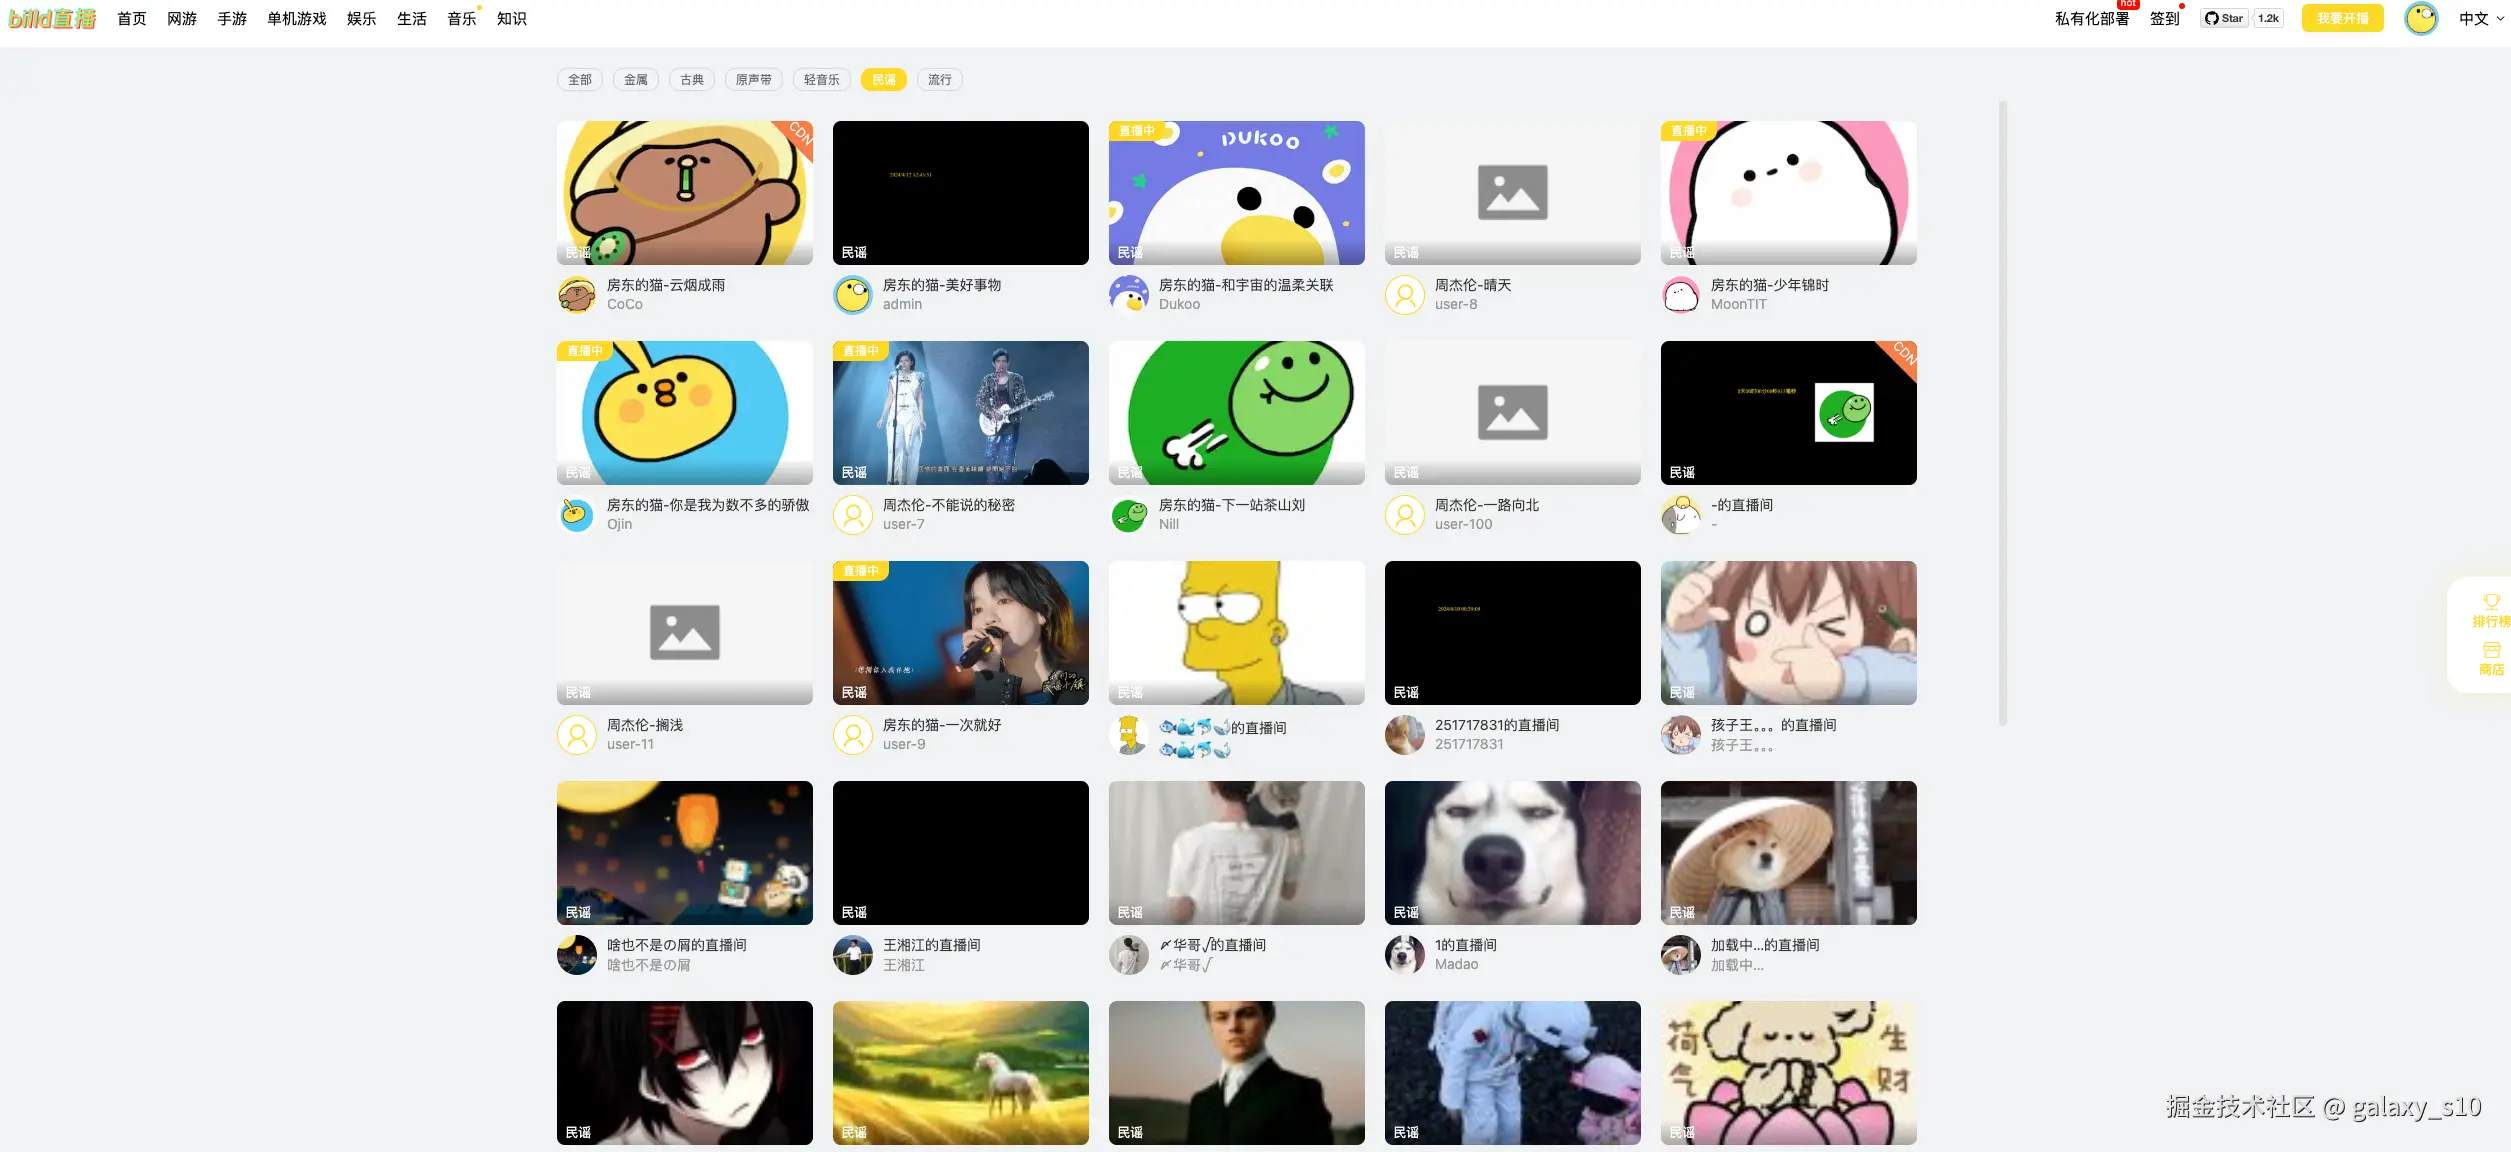The width and height of the screenshot is (2511, 1152).
Task: Expand the 中文 language dropdown
Action: (x=2478, y=18)
